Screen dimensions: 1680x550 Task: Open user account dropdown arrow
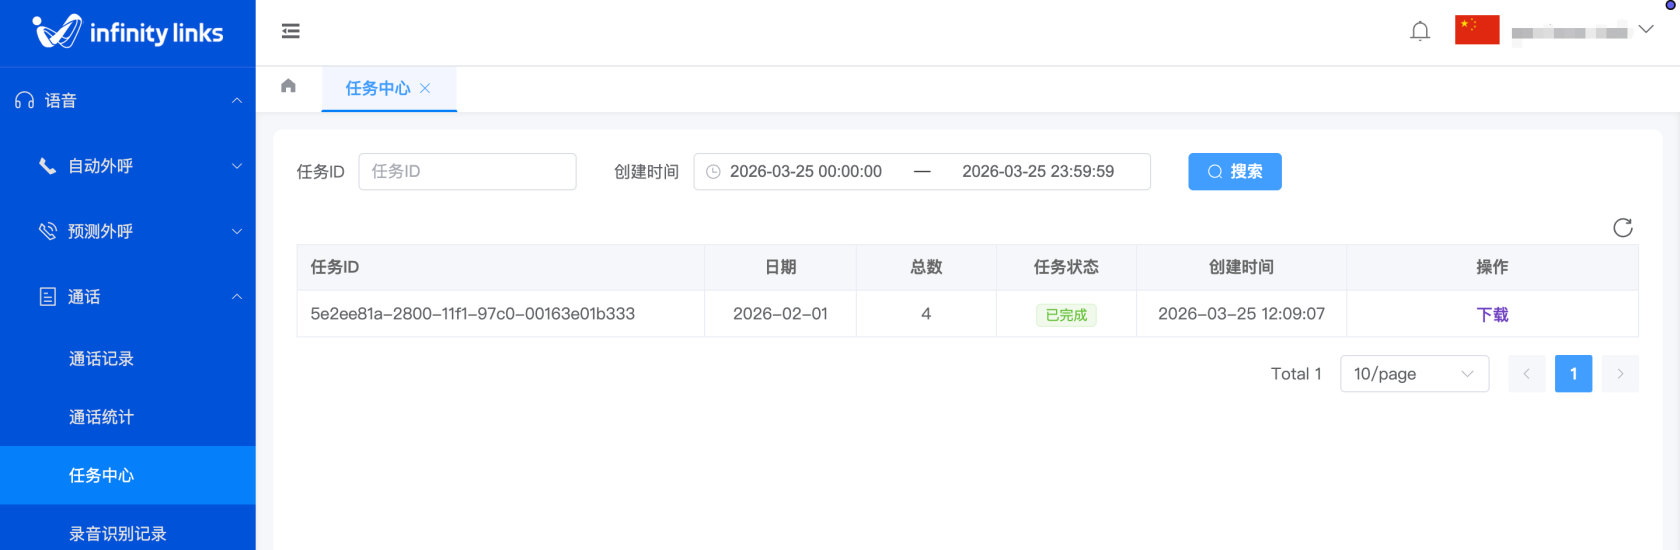[x=1645, y=30]
